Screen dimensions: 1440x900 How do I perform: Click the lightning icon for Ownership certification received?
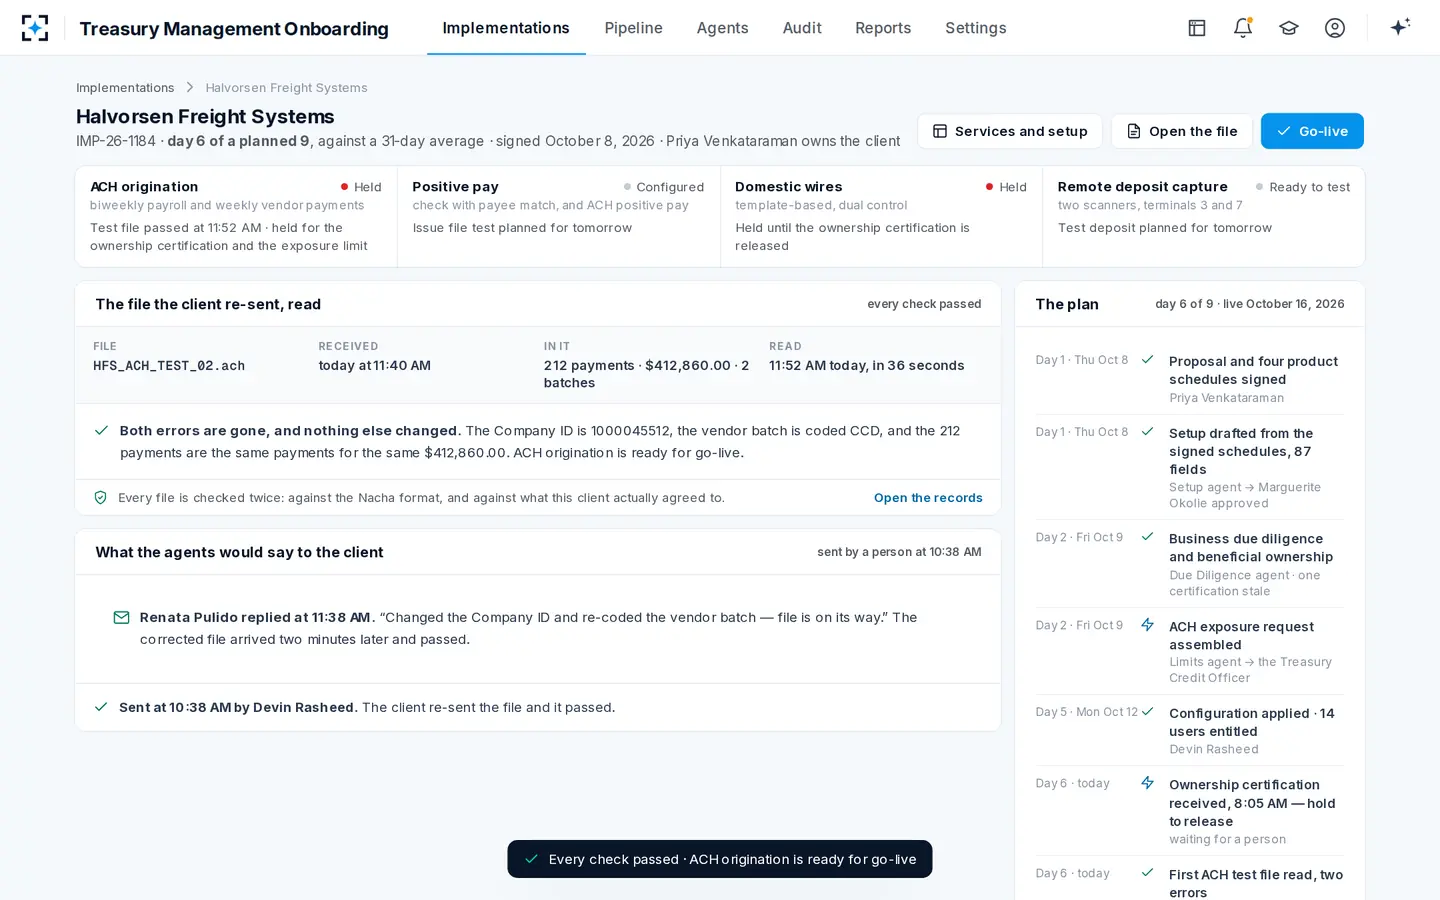click(x=1148, y=783)
